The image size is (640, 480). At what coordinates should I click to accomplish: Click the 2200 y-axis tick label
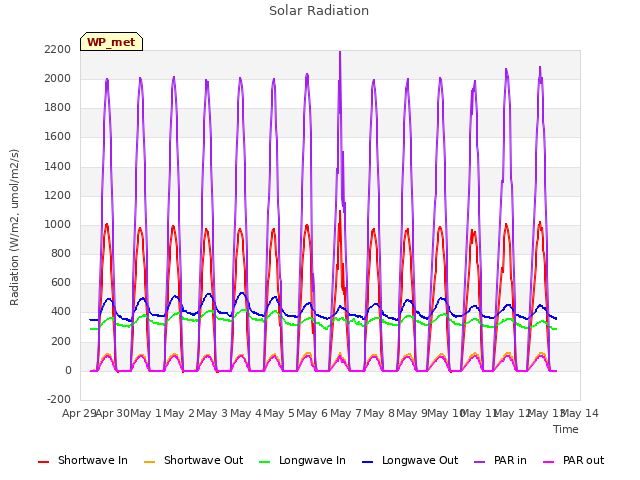58,49
